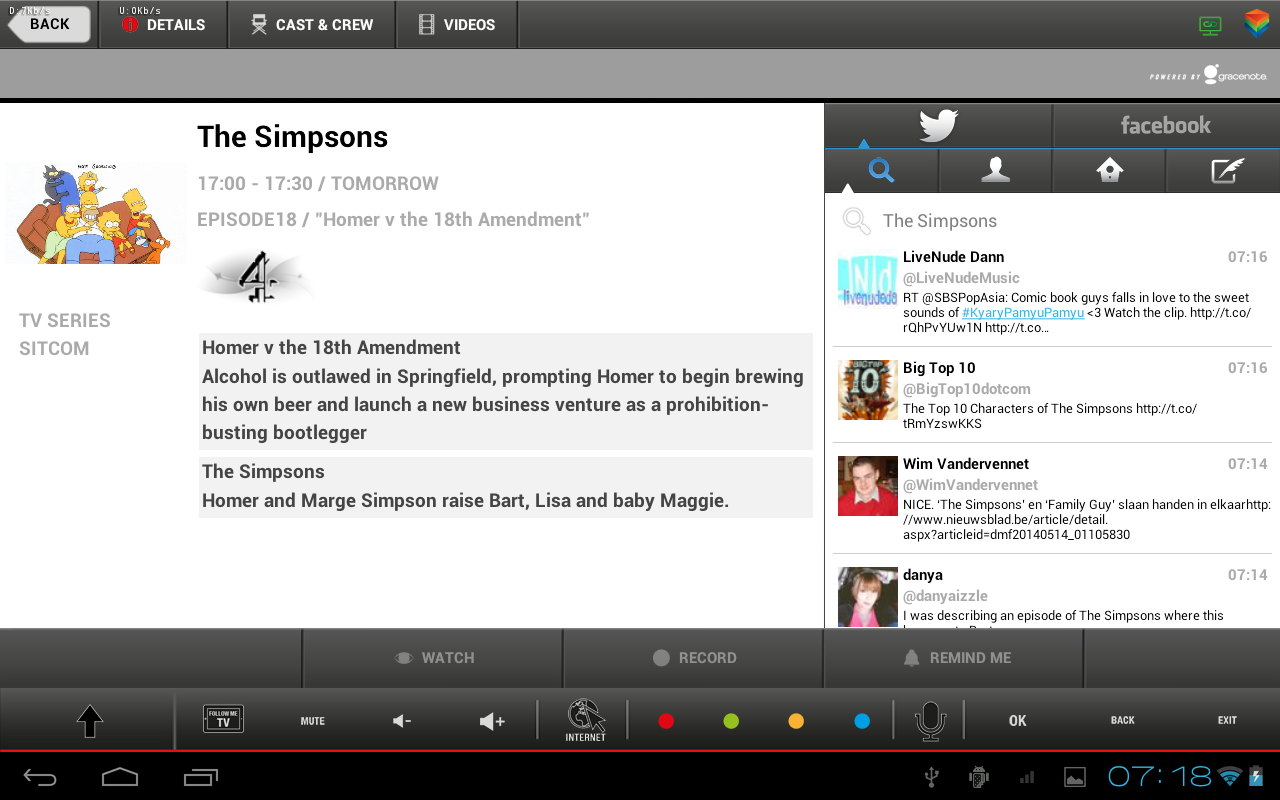Click the Channel 4 logo
The width and height of the screenshot is (1280, 800).
pos(256,276)
